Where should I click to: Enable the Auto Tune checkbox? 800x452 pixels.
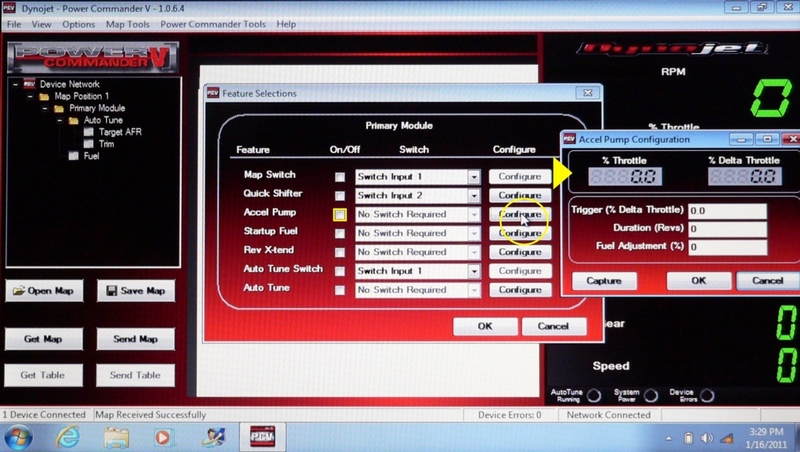click(x=340, y=290)
